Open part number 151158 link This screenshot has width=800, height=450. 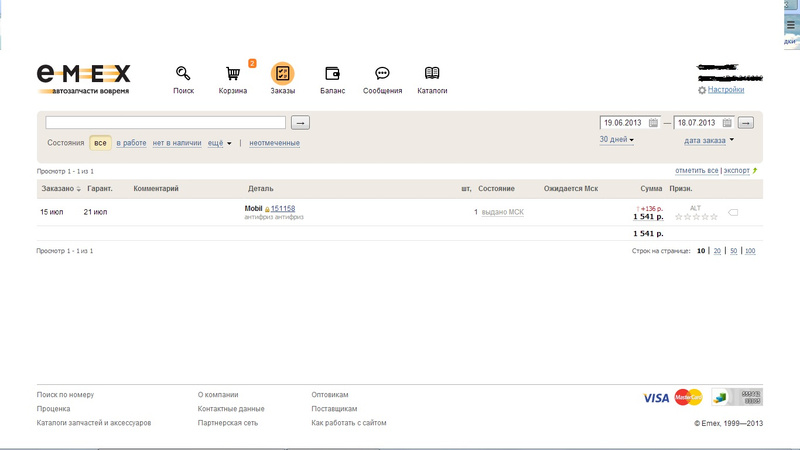(282, 209)
